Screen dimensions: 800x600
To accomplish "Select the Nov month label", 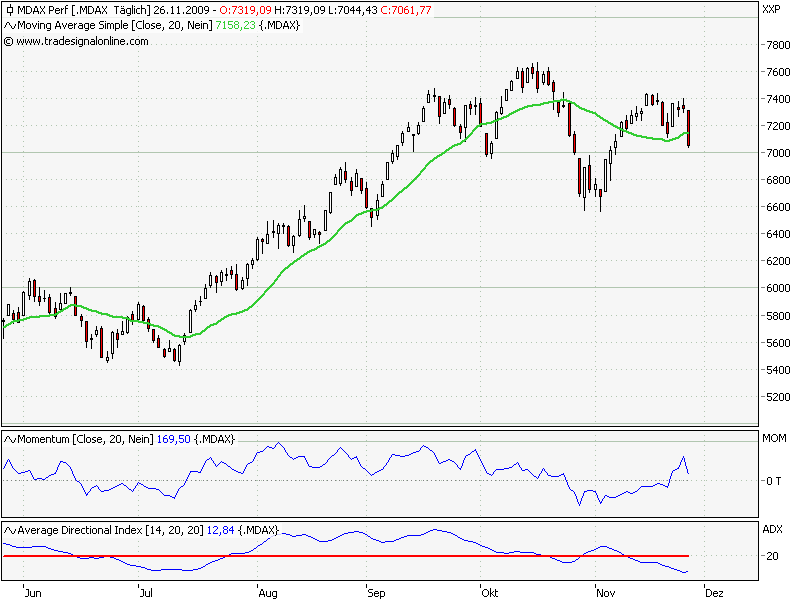I will point(605,592).
